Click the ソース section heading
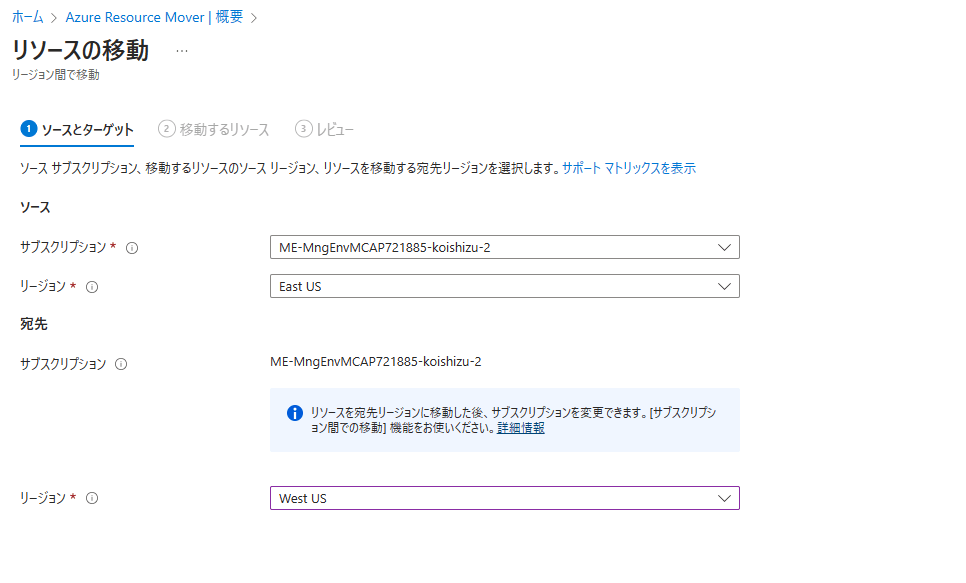This screenshot has height=583, width=966. click(x=35, y=207)
